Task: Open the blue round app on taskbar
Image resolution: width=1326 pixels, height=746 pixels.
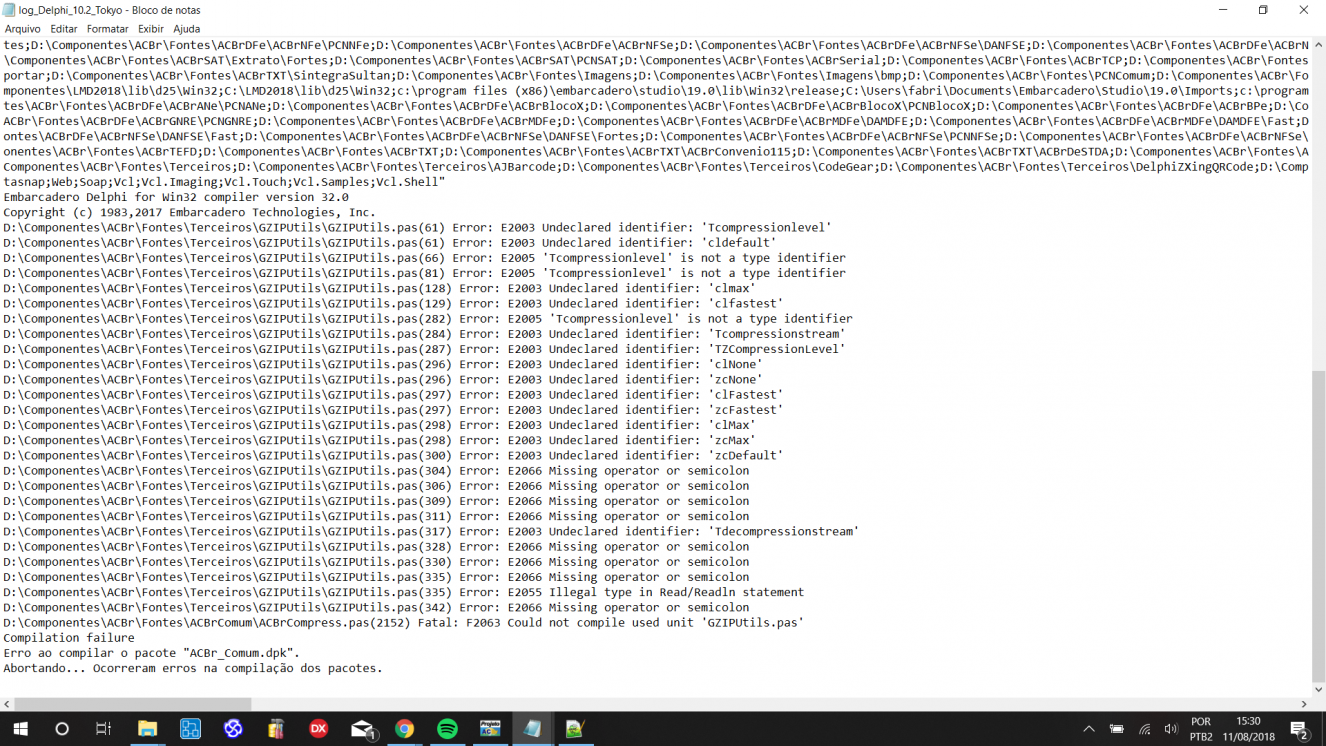Action: pos(233,729)
